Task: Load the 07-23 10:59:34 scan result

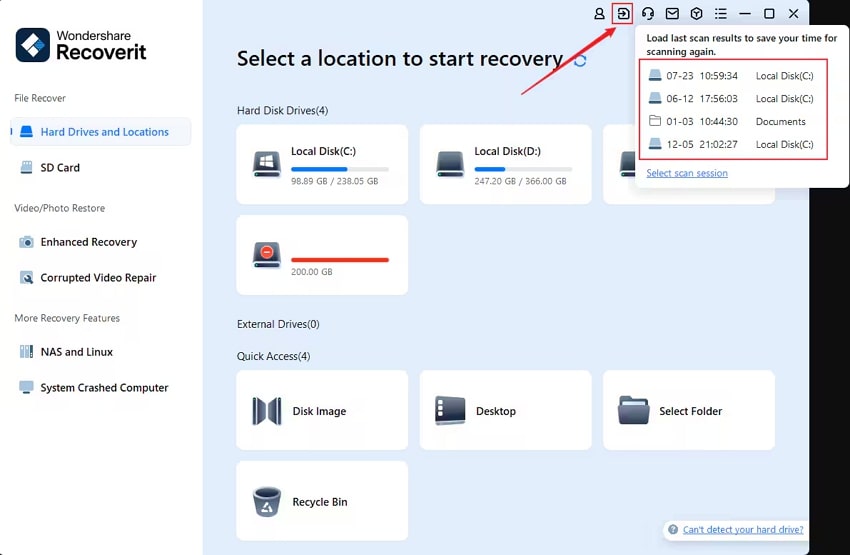Action: [733, 76]
